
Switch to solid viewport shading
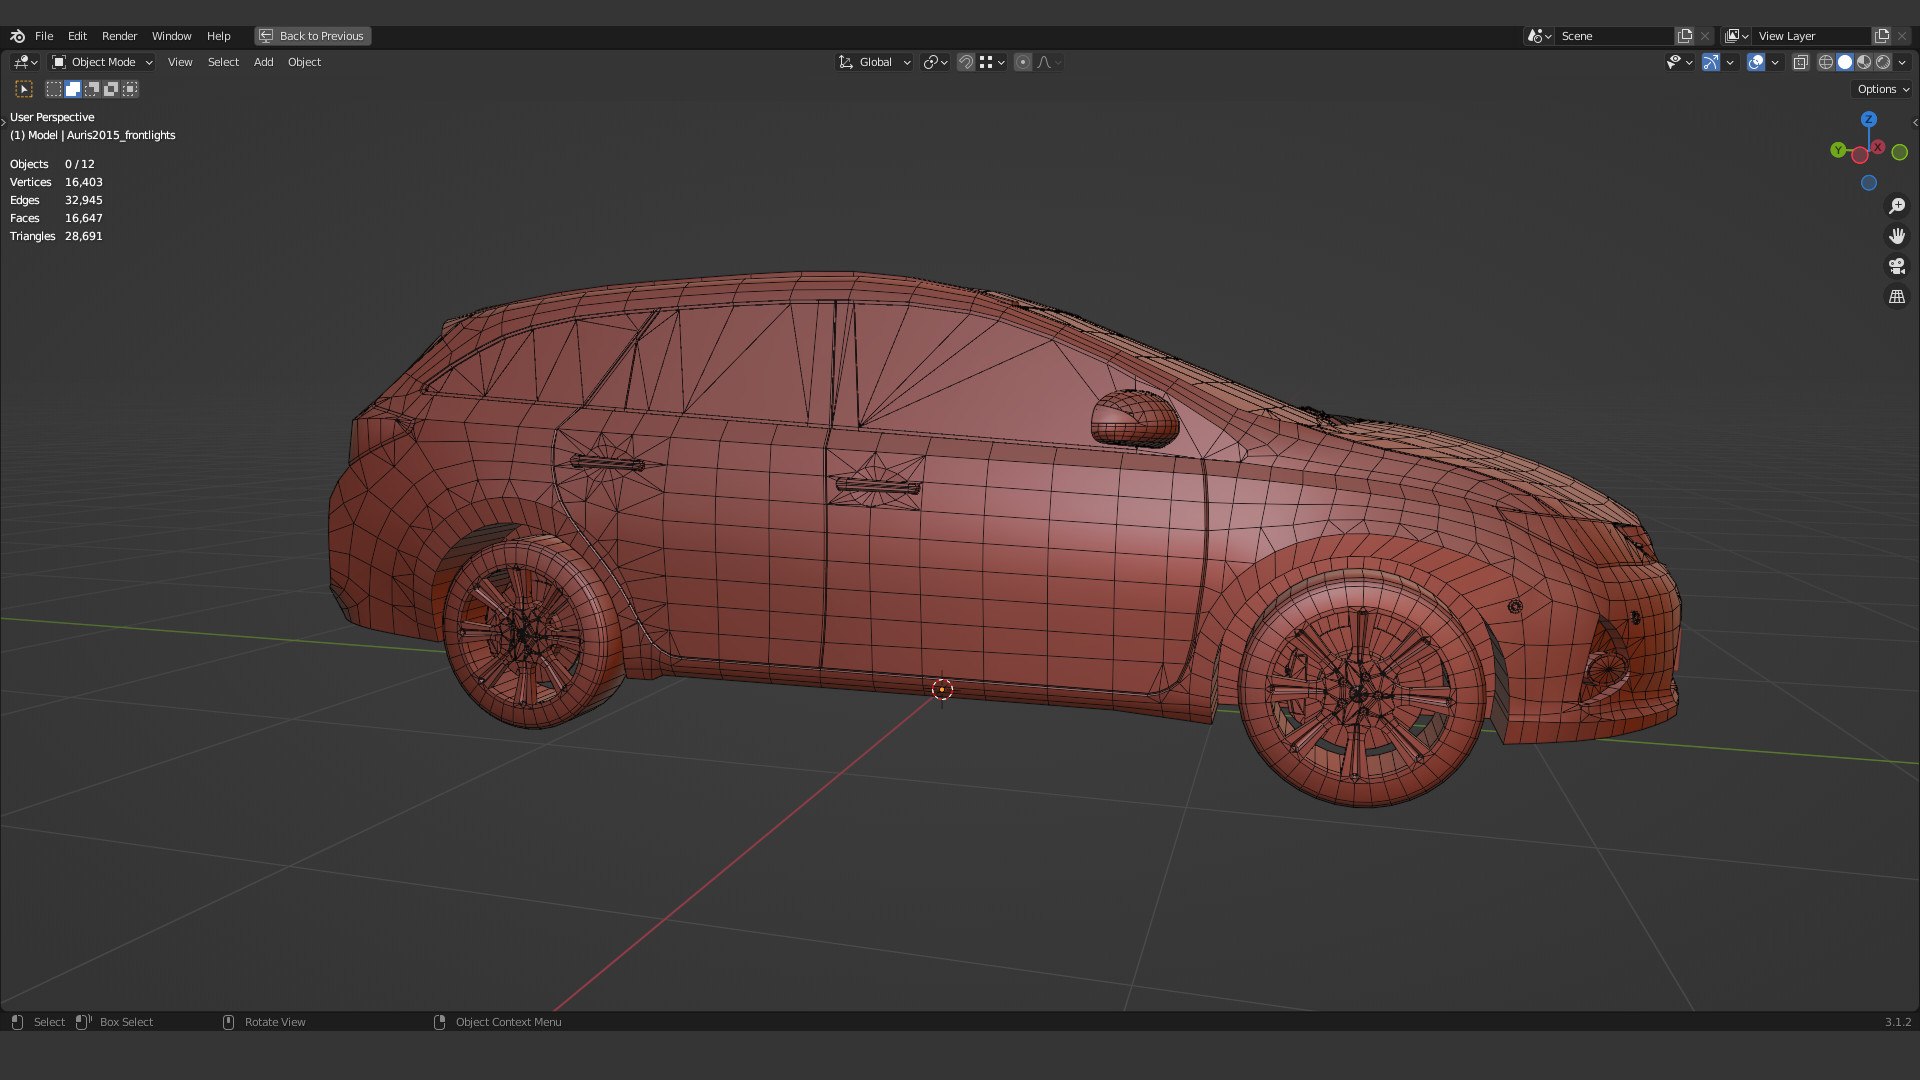tap(1845, 62)
